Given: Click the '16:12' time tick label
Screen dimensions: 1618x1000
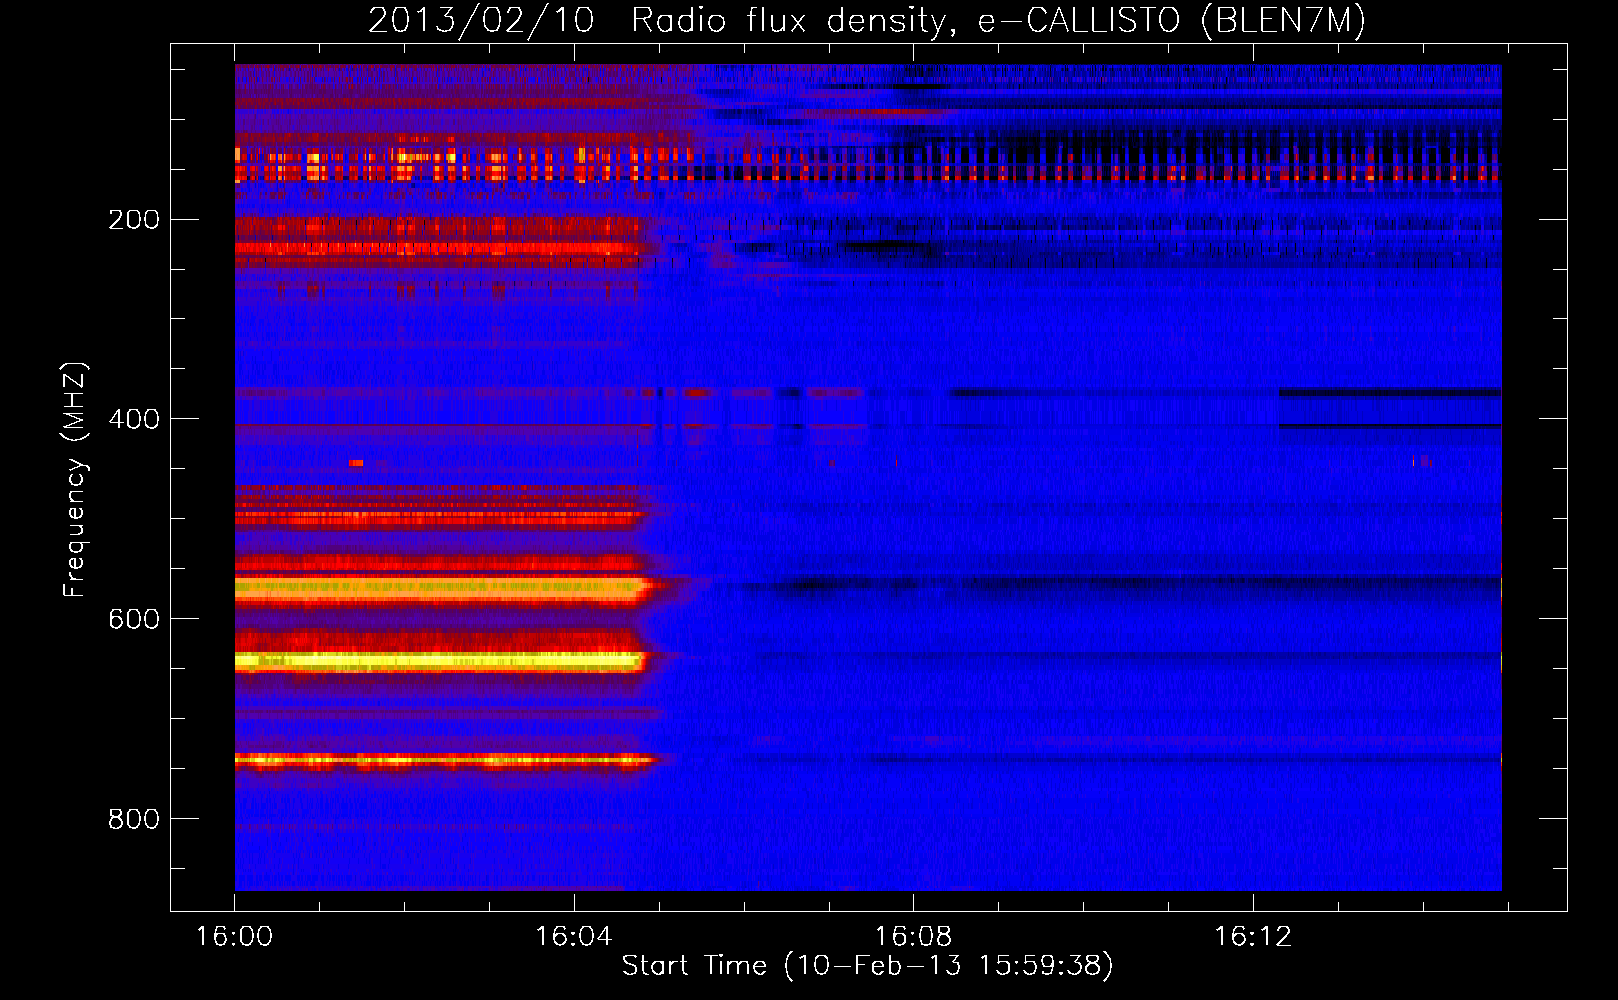Looking at the screenshot, I should point(1253,937).
